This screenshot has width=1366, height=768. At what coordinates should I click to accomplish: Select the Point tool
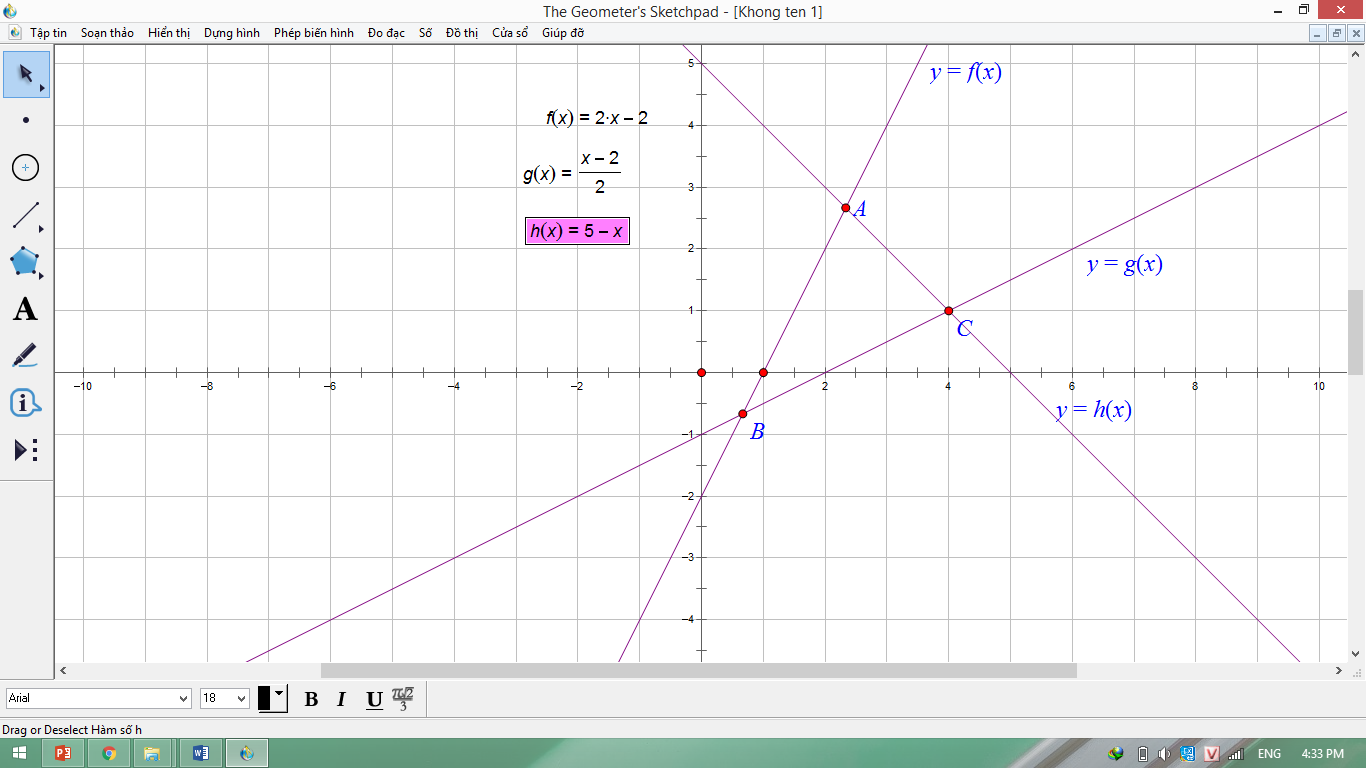[x=26, y=120]
